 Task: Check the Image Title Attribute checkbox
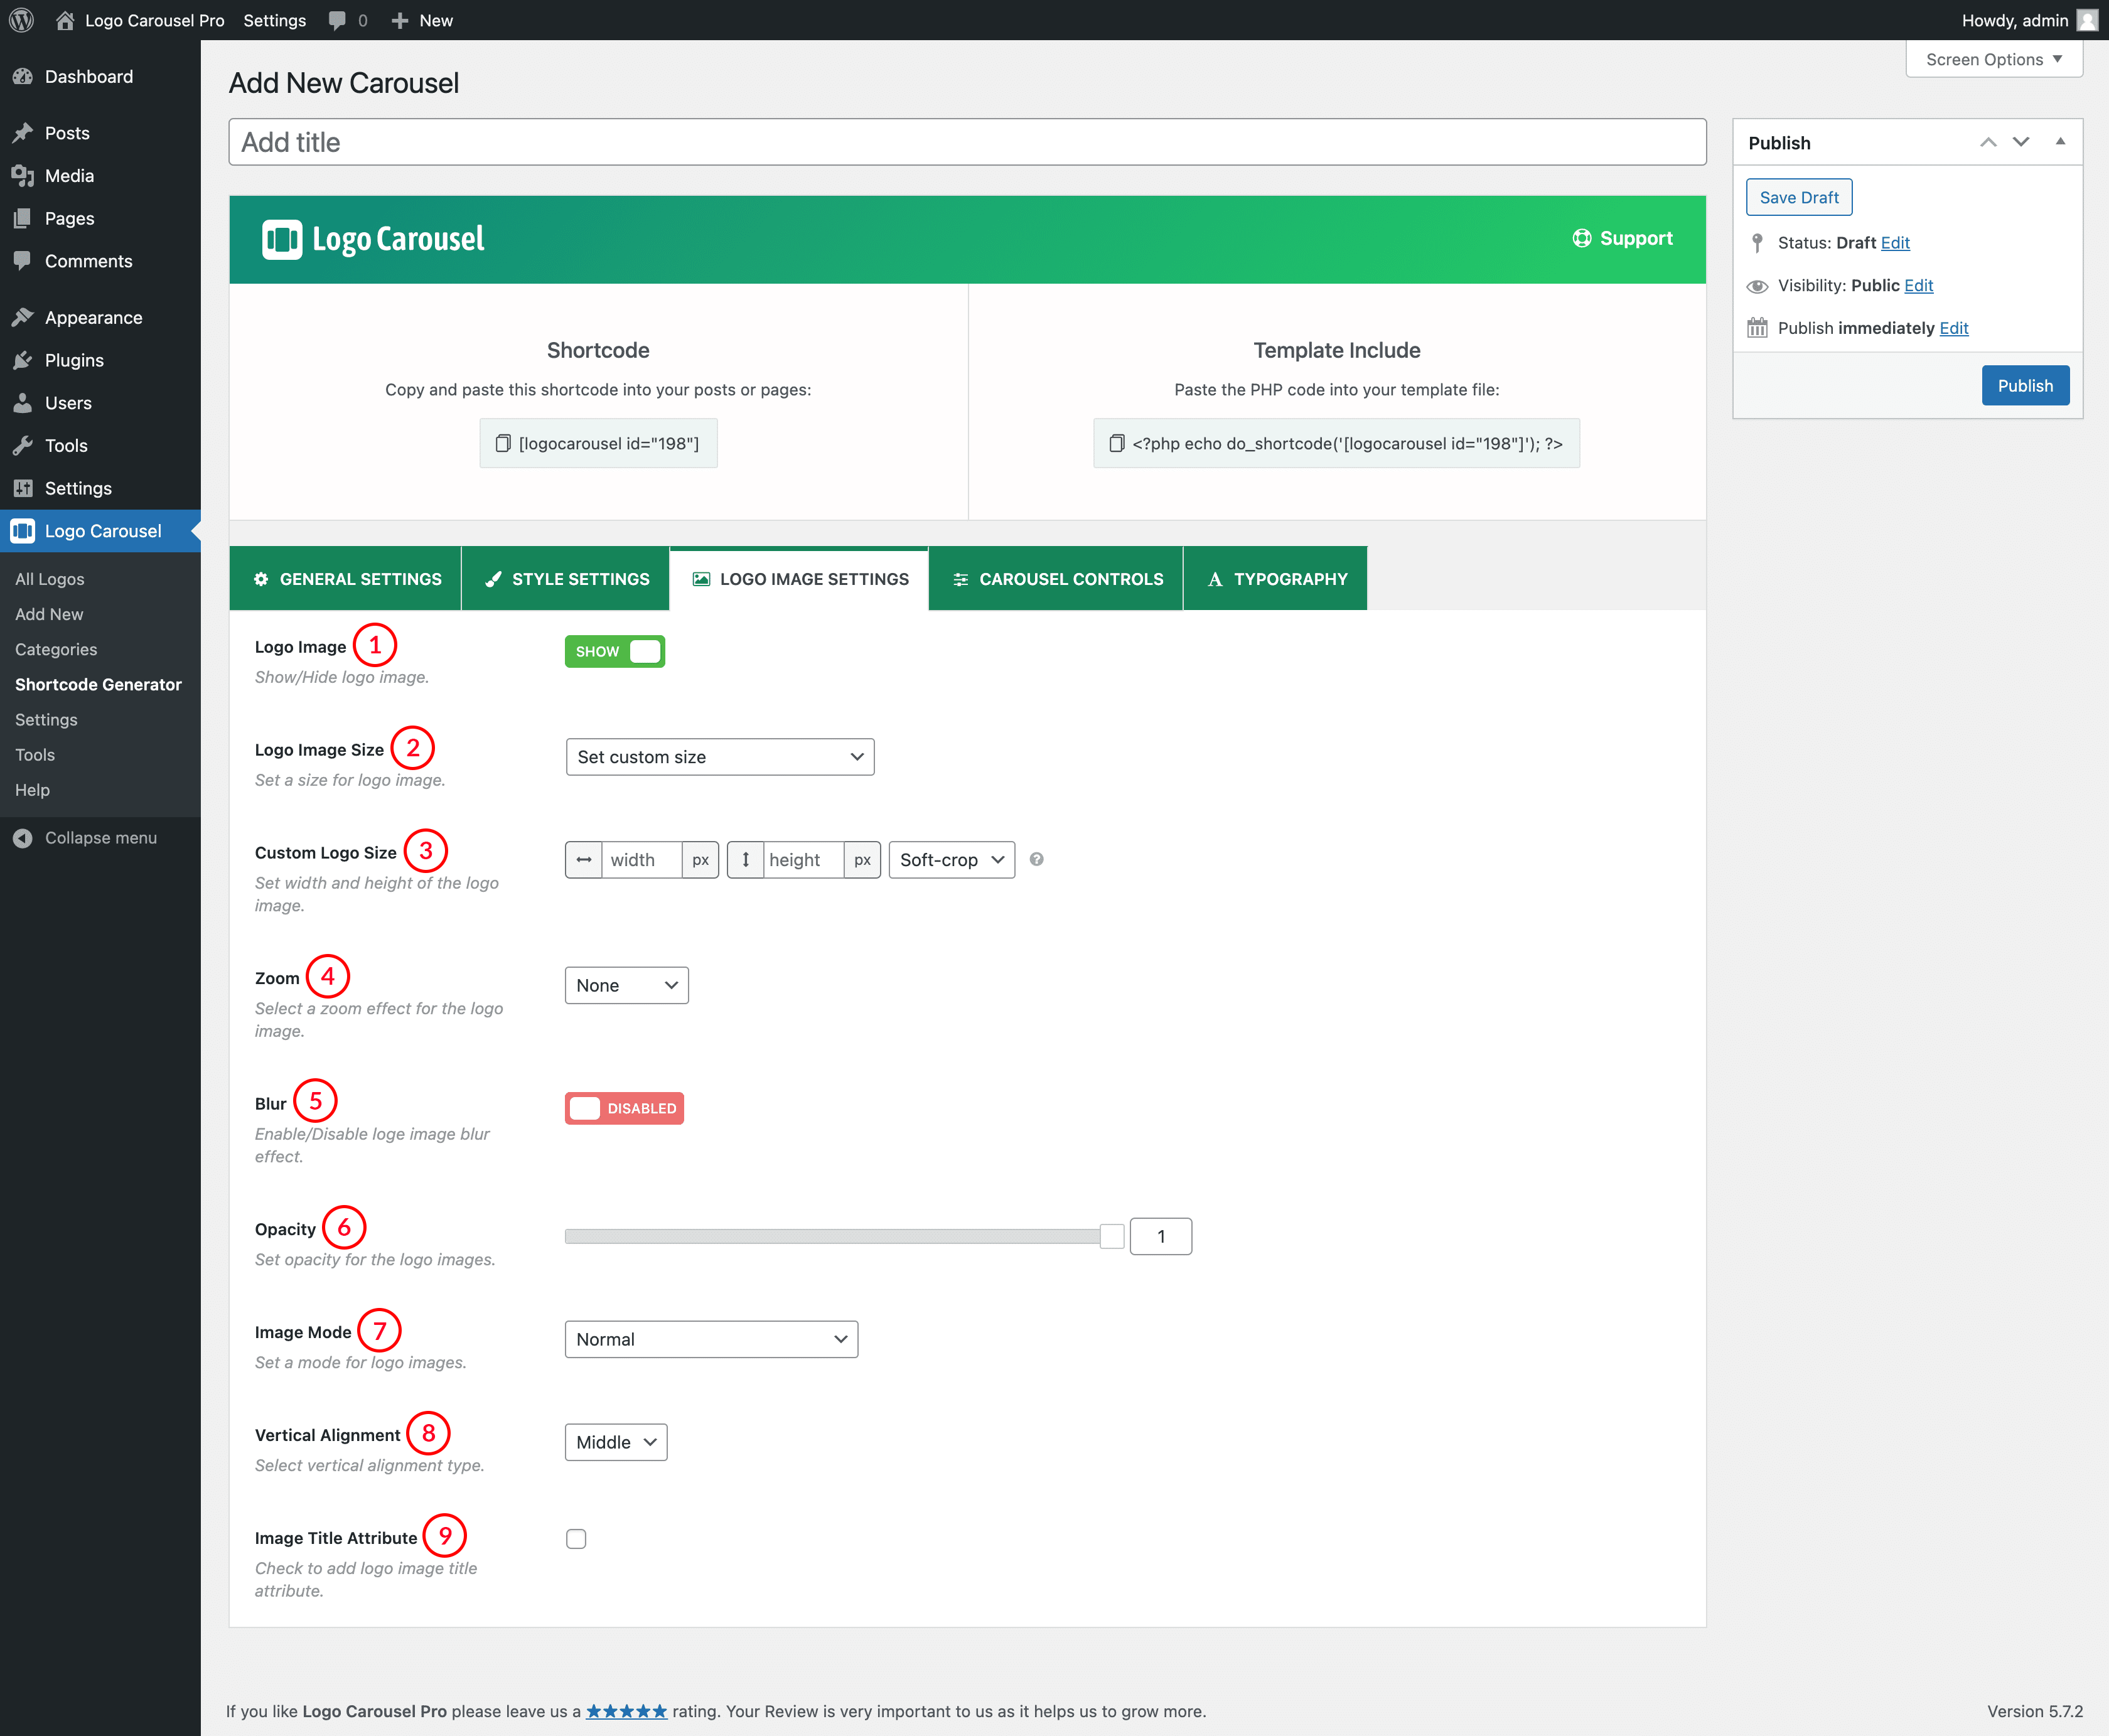coord(576,1538)
